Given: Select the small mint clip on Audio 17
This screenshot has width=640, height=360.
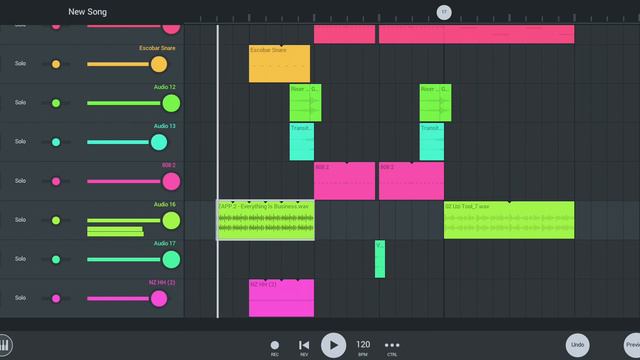Looking at the screenshot, I should click(380, 259).
